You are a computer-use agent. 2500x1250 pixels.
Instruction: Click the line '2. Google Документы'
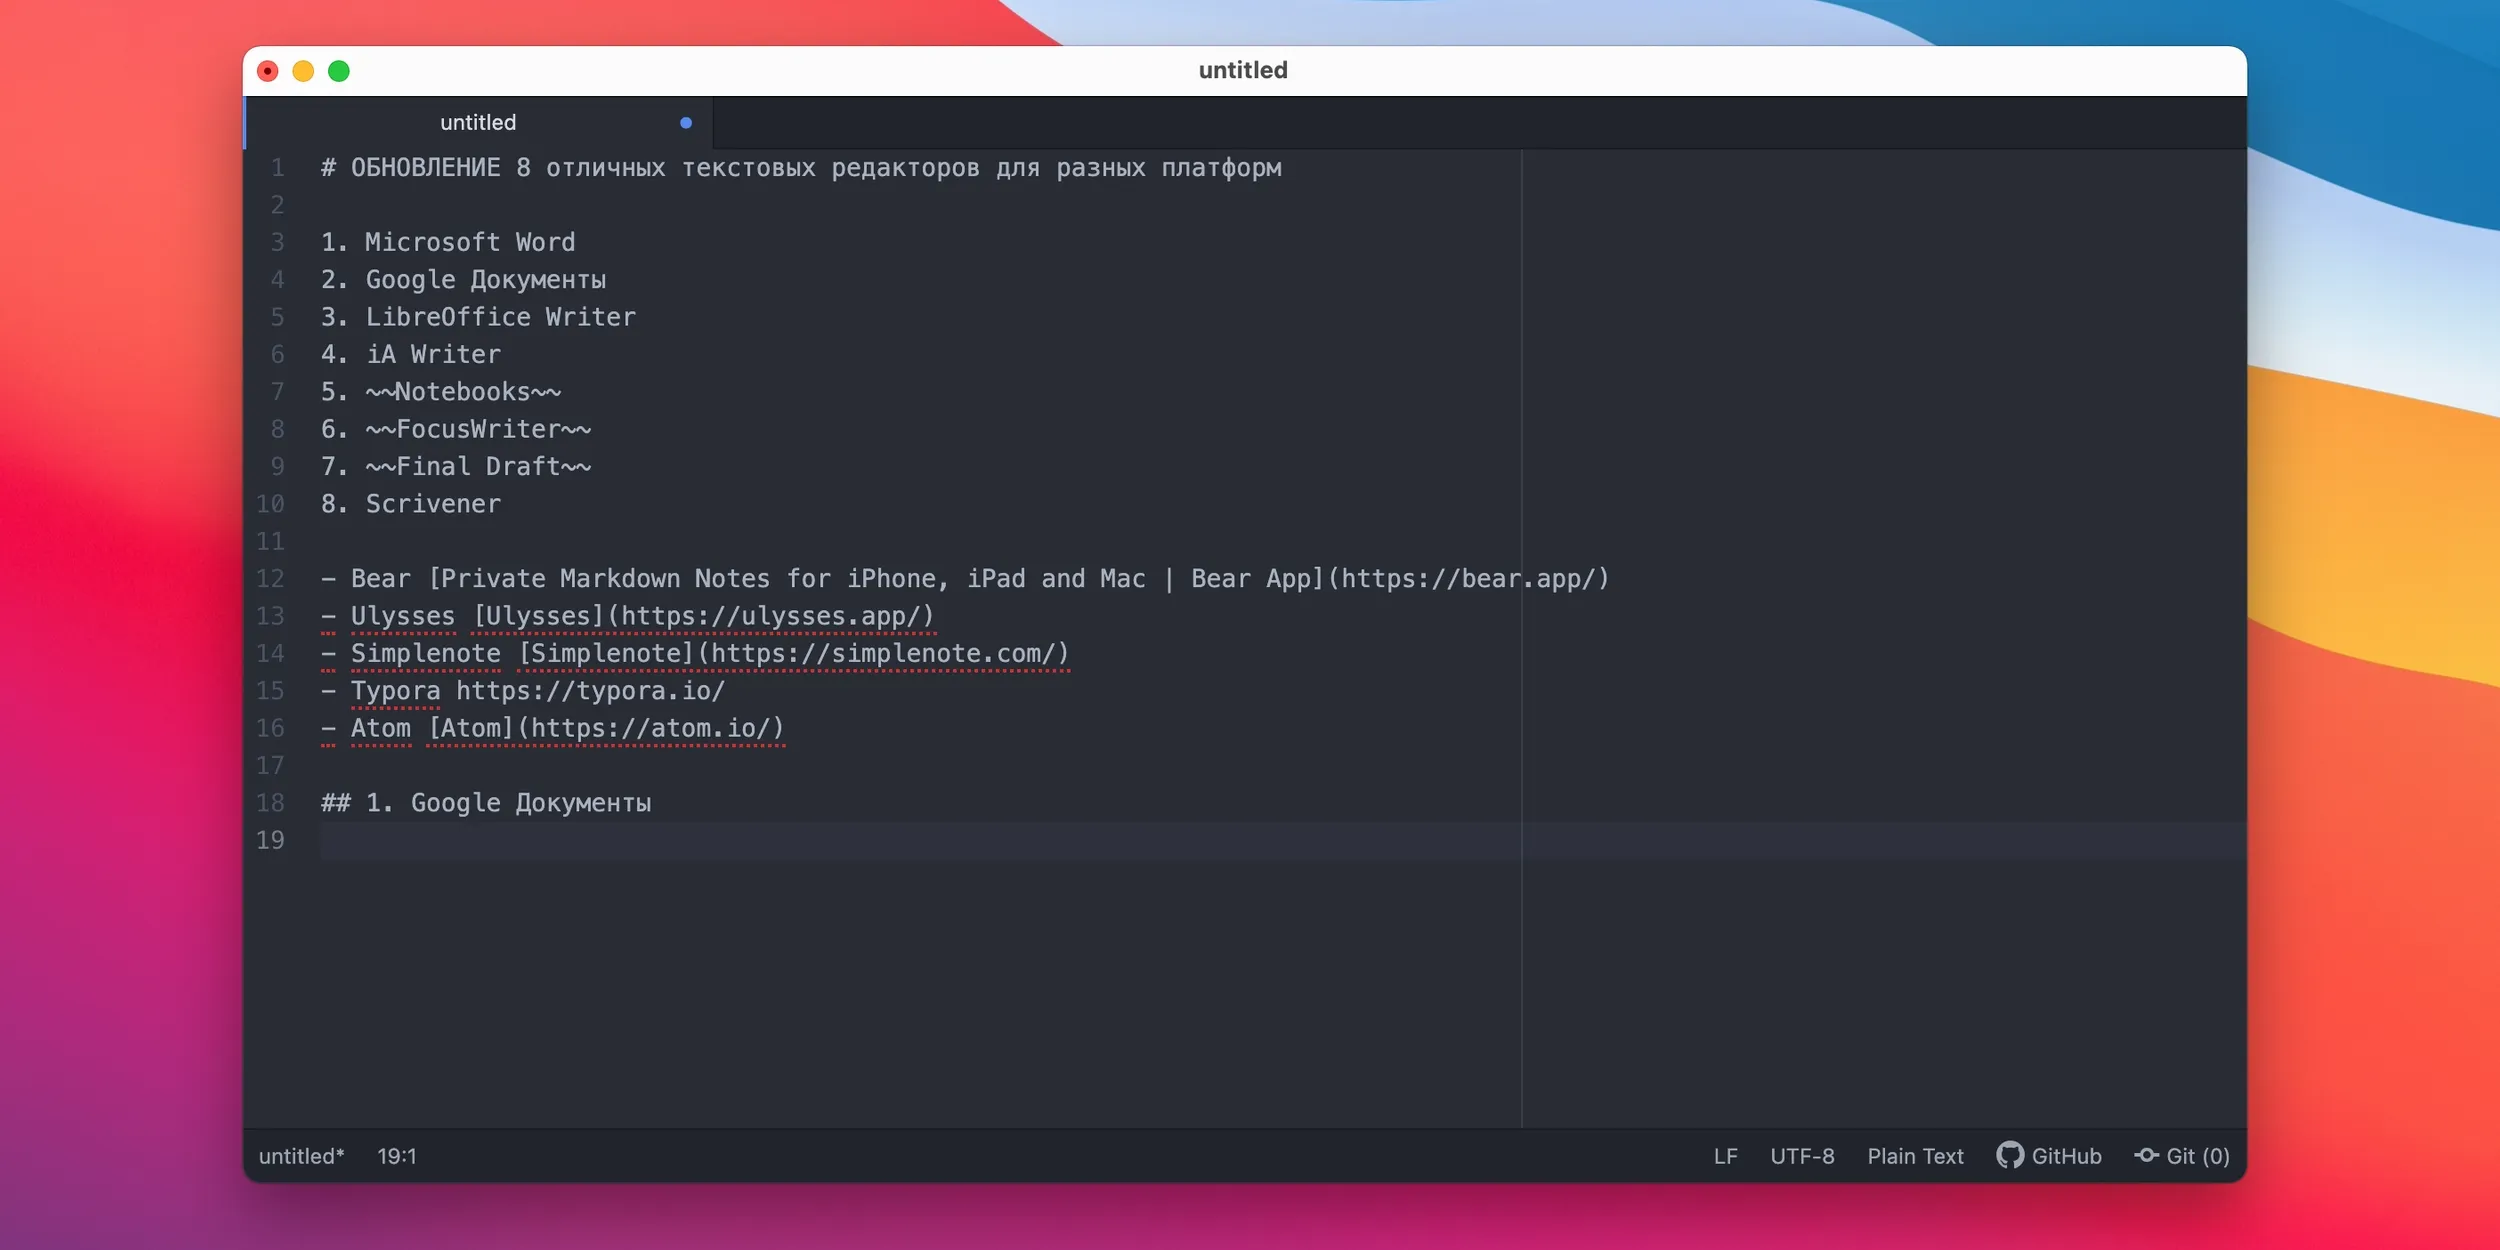point(463,280)
